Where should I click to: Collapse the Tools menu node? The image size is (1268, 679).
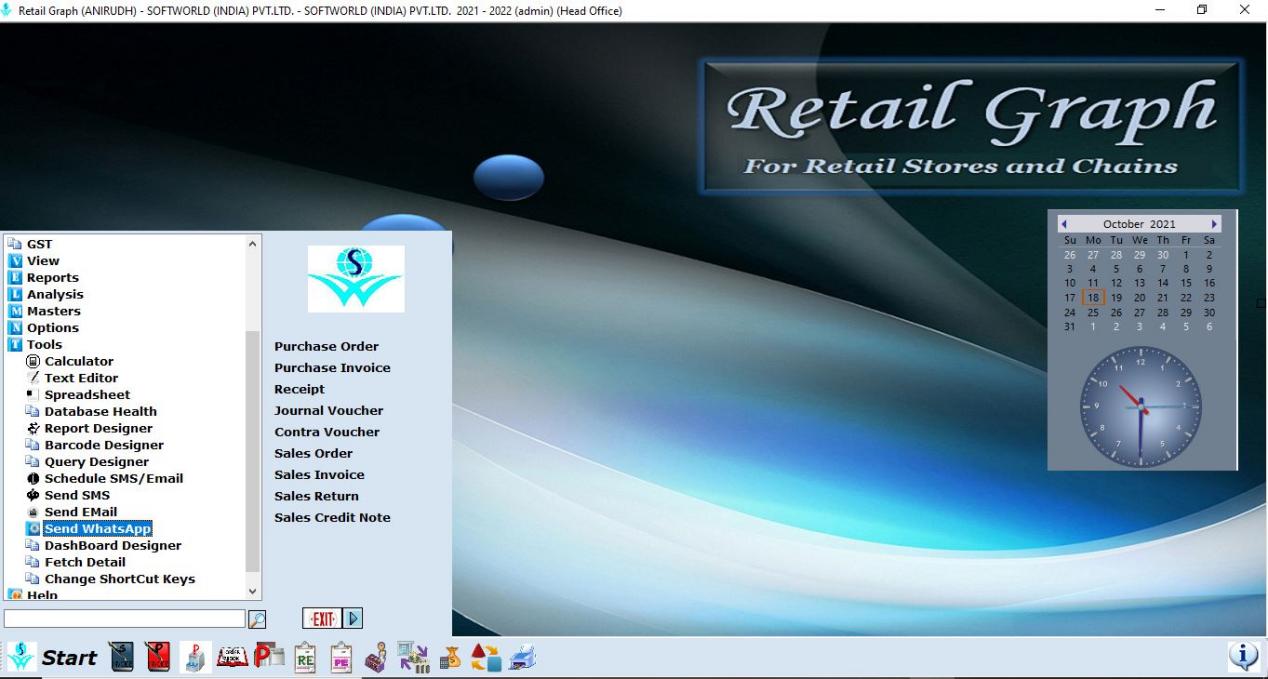point(15,344)
